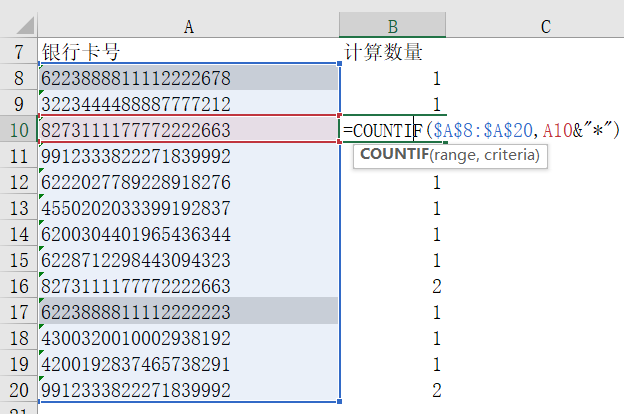Select cell B18 showing count 1

click(x=392, y=337)
